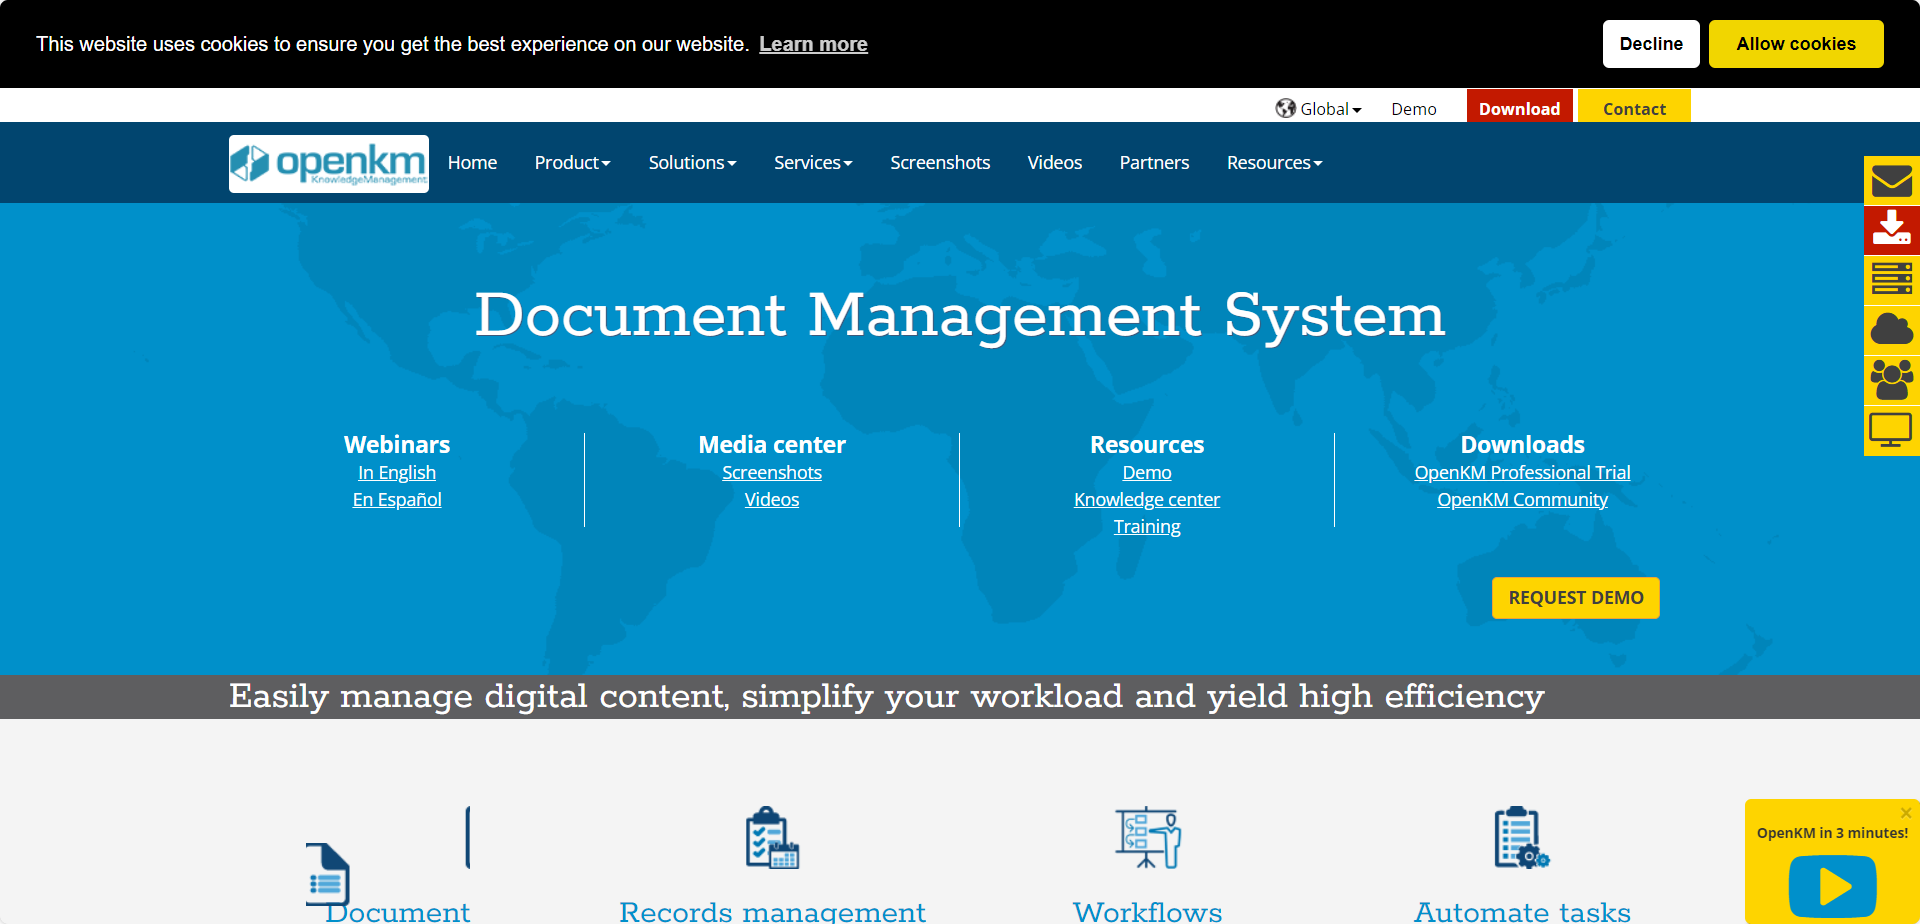Click the Downloads heading
The width and height of the screenshot is (1920, 924).
pos(1522,445)
